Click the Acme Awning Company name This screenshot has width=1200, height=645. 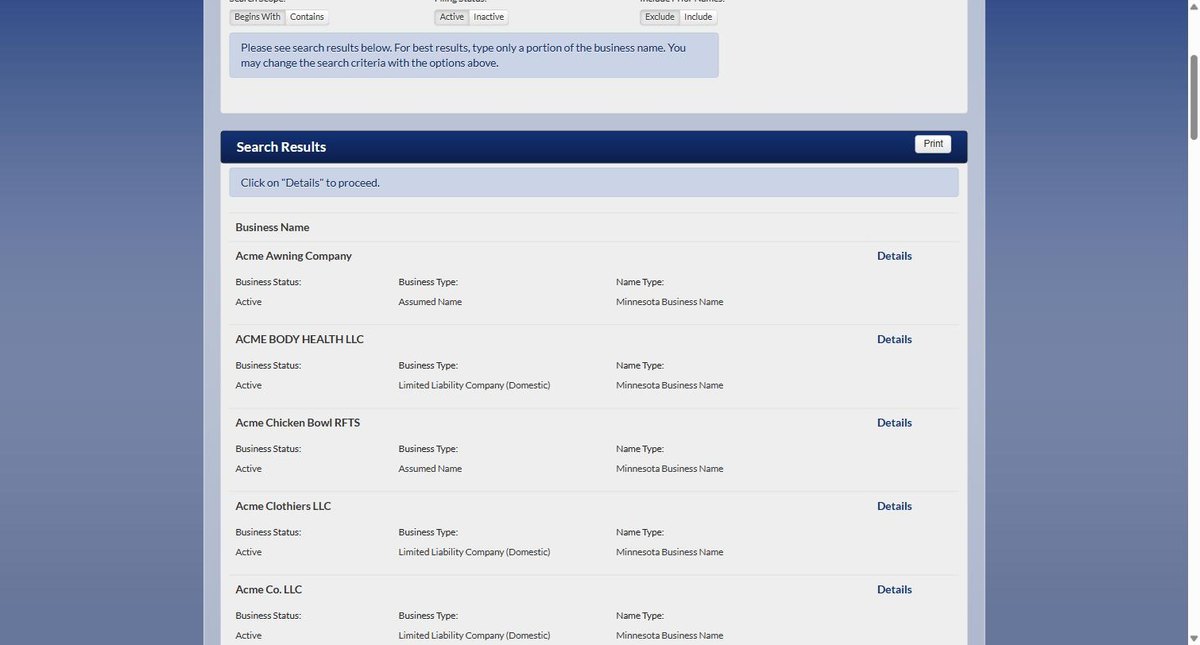294,256
